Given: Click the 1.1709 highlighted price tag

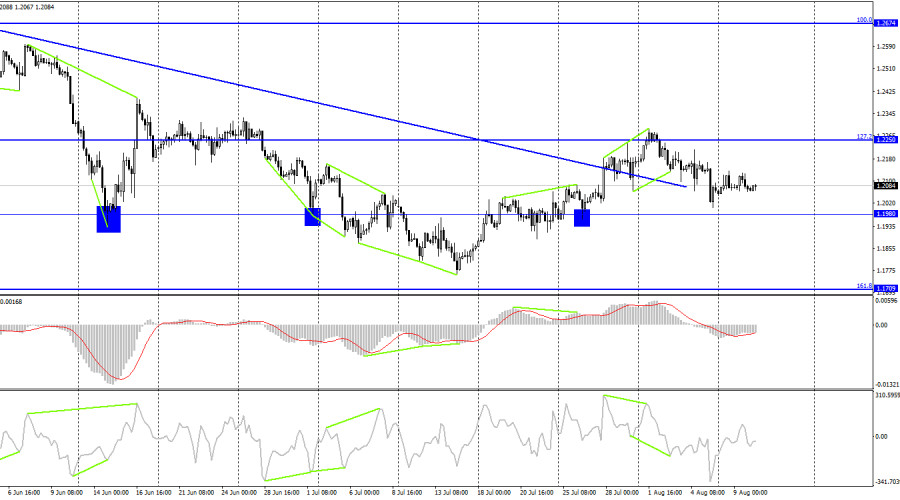Looking at the screenshot, I should click(886, 289).
